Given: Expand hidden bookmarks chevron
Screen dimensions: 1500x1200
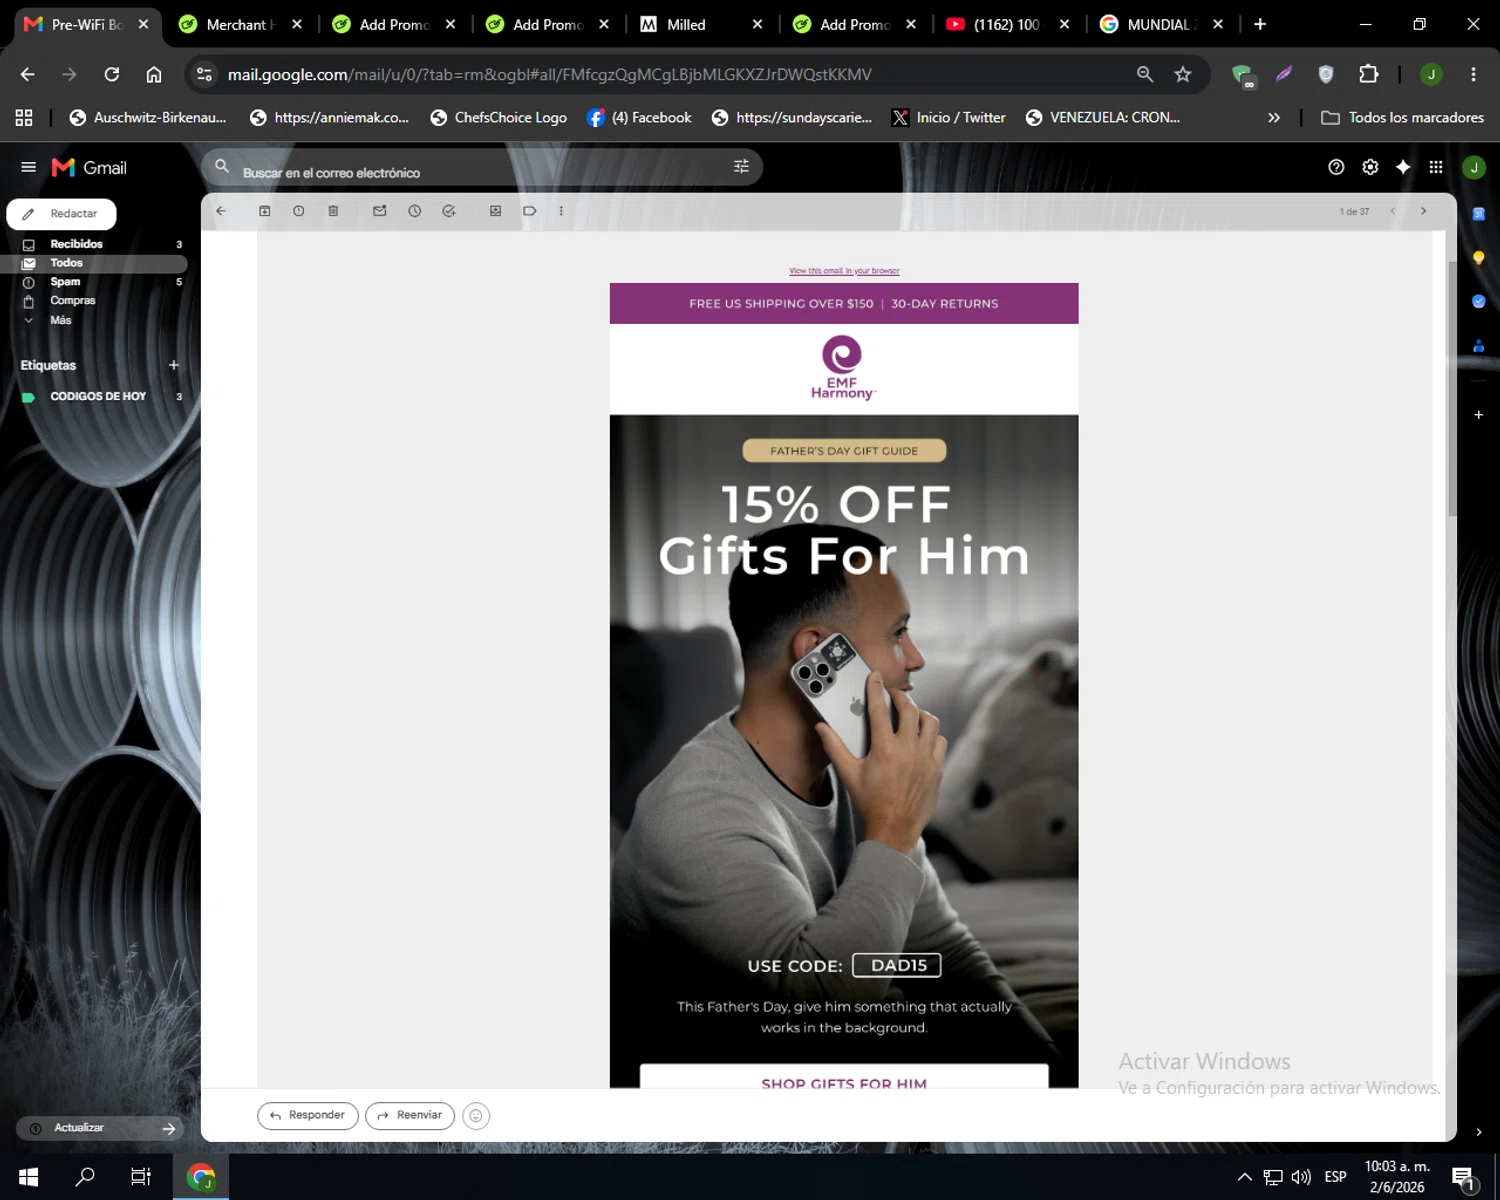Looking at the screenshot, I should tap(1274, 117).
